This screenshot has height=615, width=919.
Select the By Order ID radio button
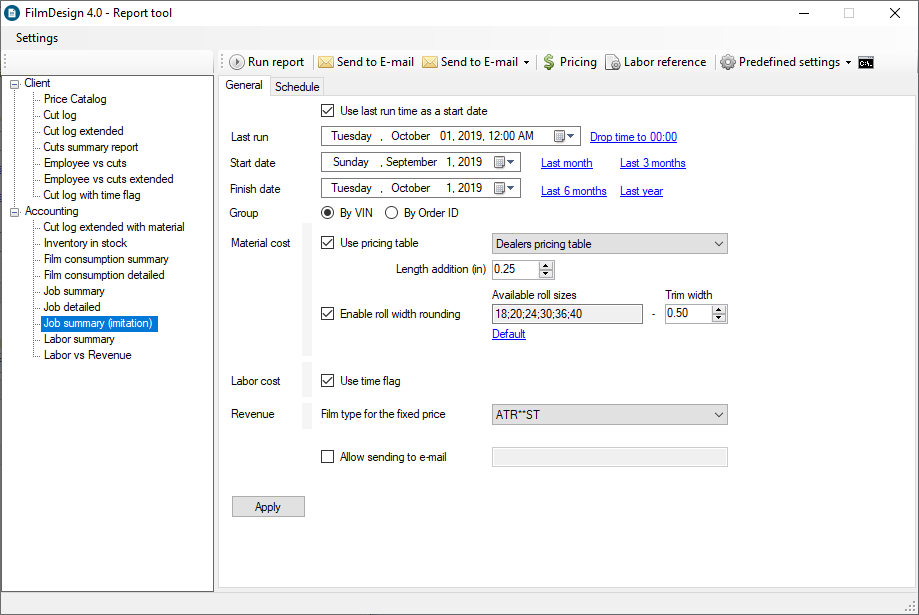391,213
